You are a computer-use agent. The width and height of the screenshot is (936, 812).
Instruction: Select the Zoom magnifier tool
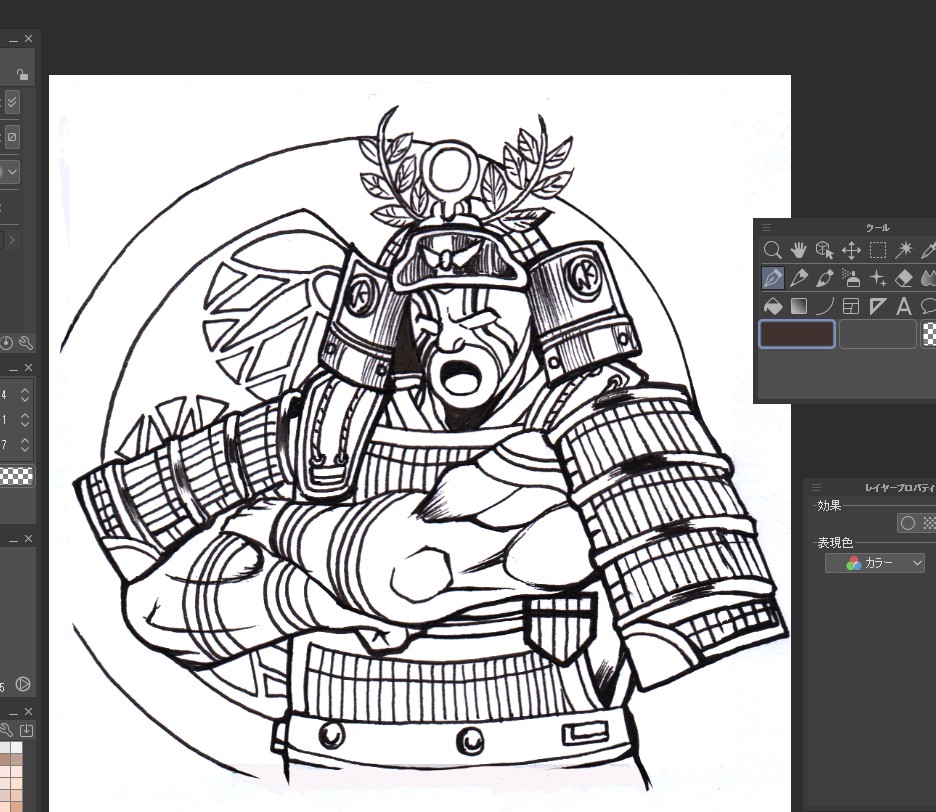[772, 250]
